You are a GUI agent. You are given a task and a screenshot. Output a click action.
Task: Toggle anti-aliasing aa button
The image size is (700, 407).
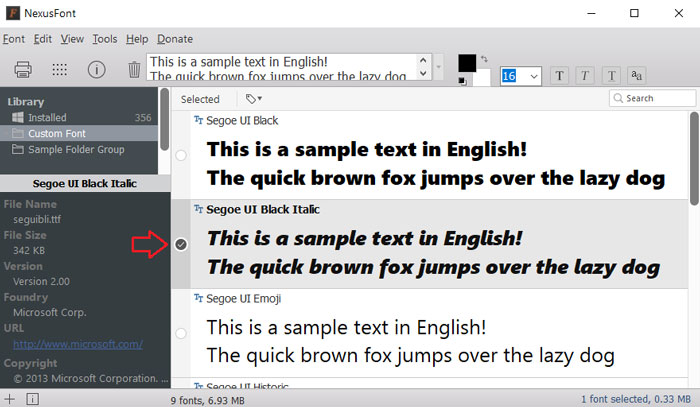click(637, 75)
